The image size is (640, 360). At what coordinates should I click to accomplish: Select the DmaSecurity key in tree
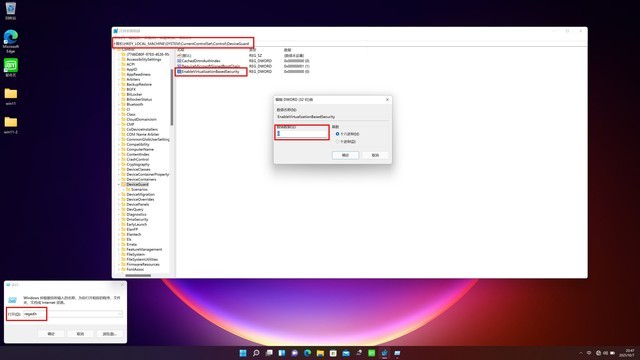[x=137, y=220]
